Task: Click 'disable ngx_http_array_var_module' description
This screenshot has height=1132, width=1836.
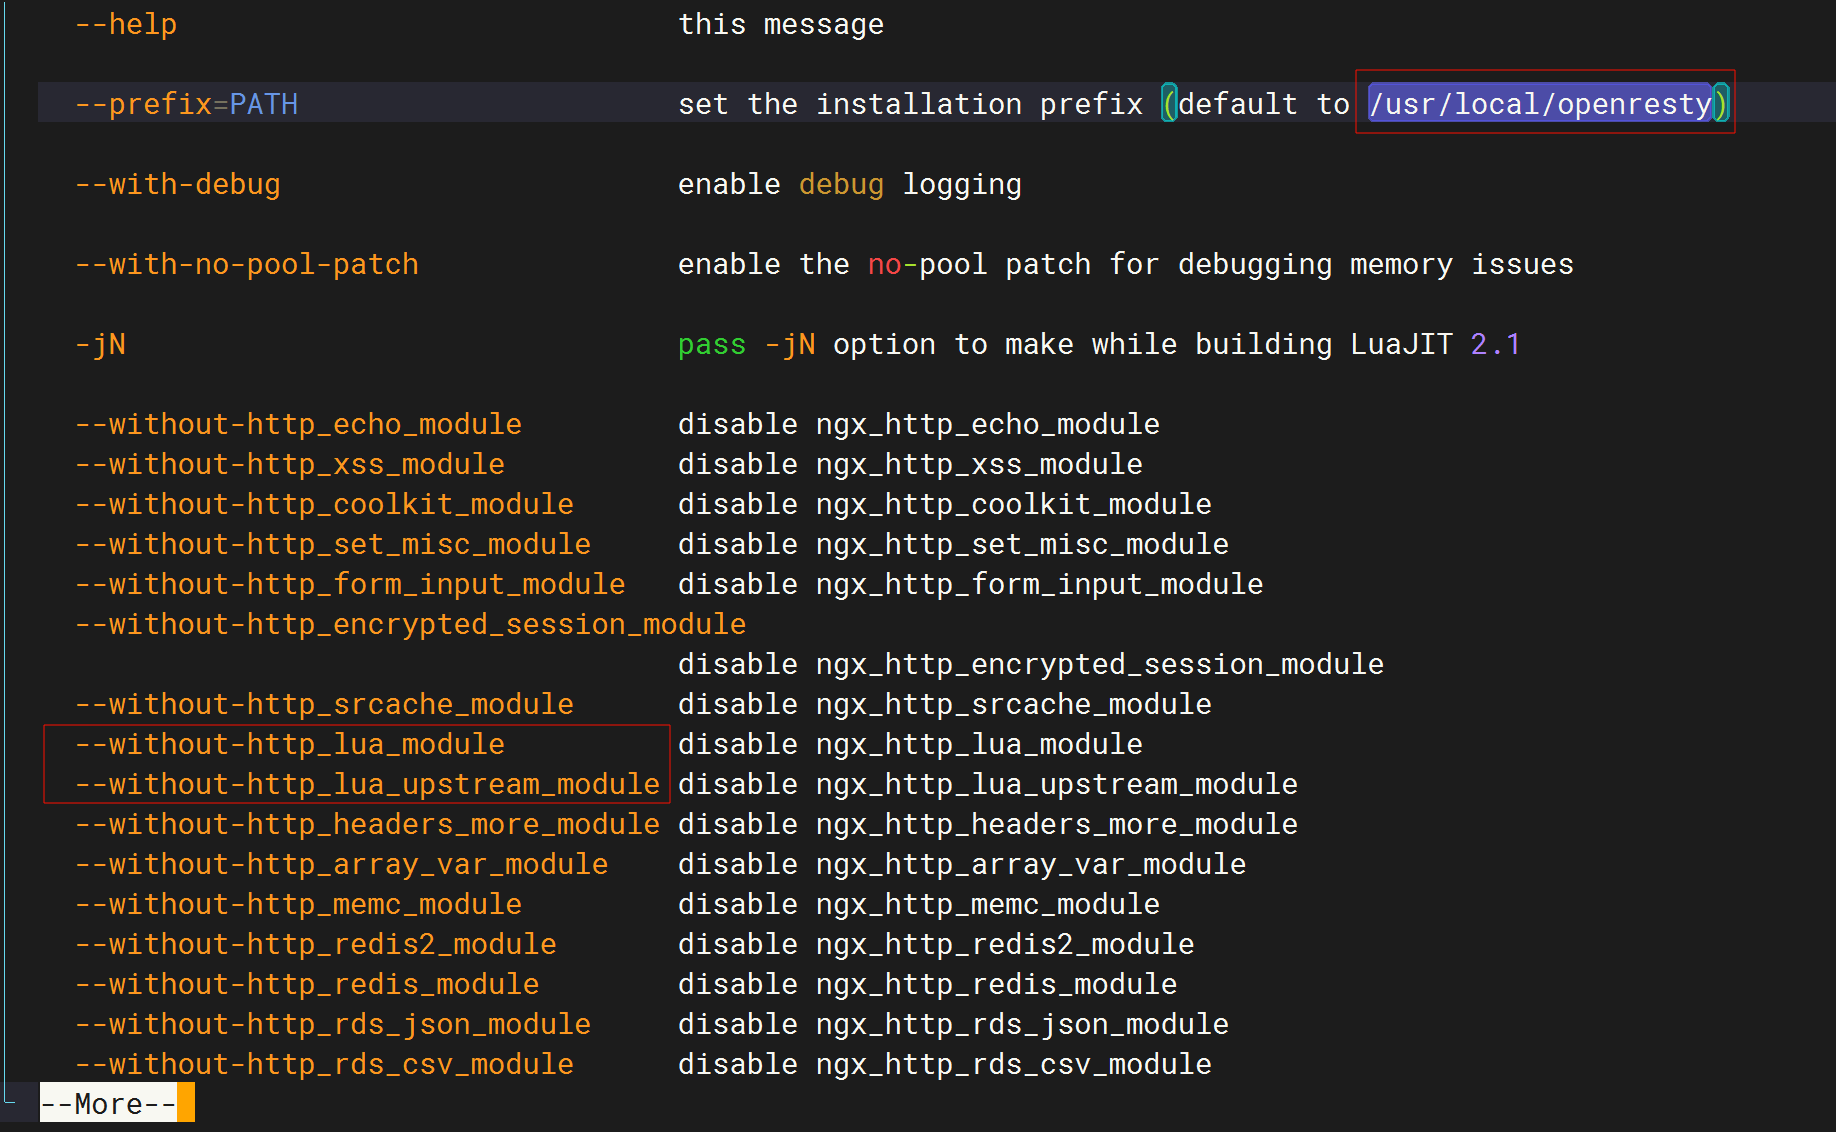Action: 962,864
